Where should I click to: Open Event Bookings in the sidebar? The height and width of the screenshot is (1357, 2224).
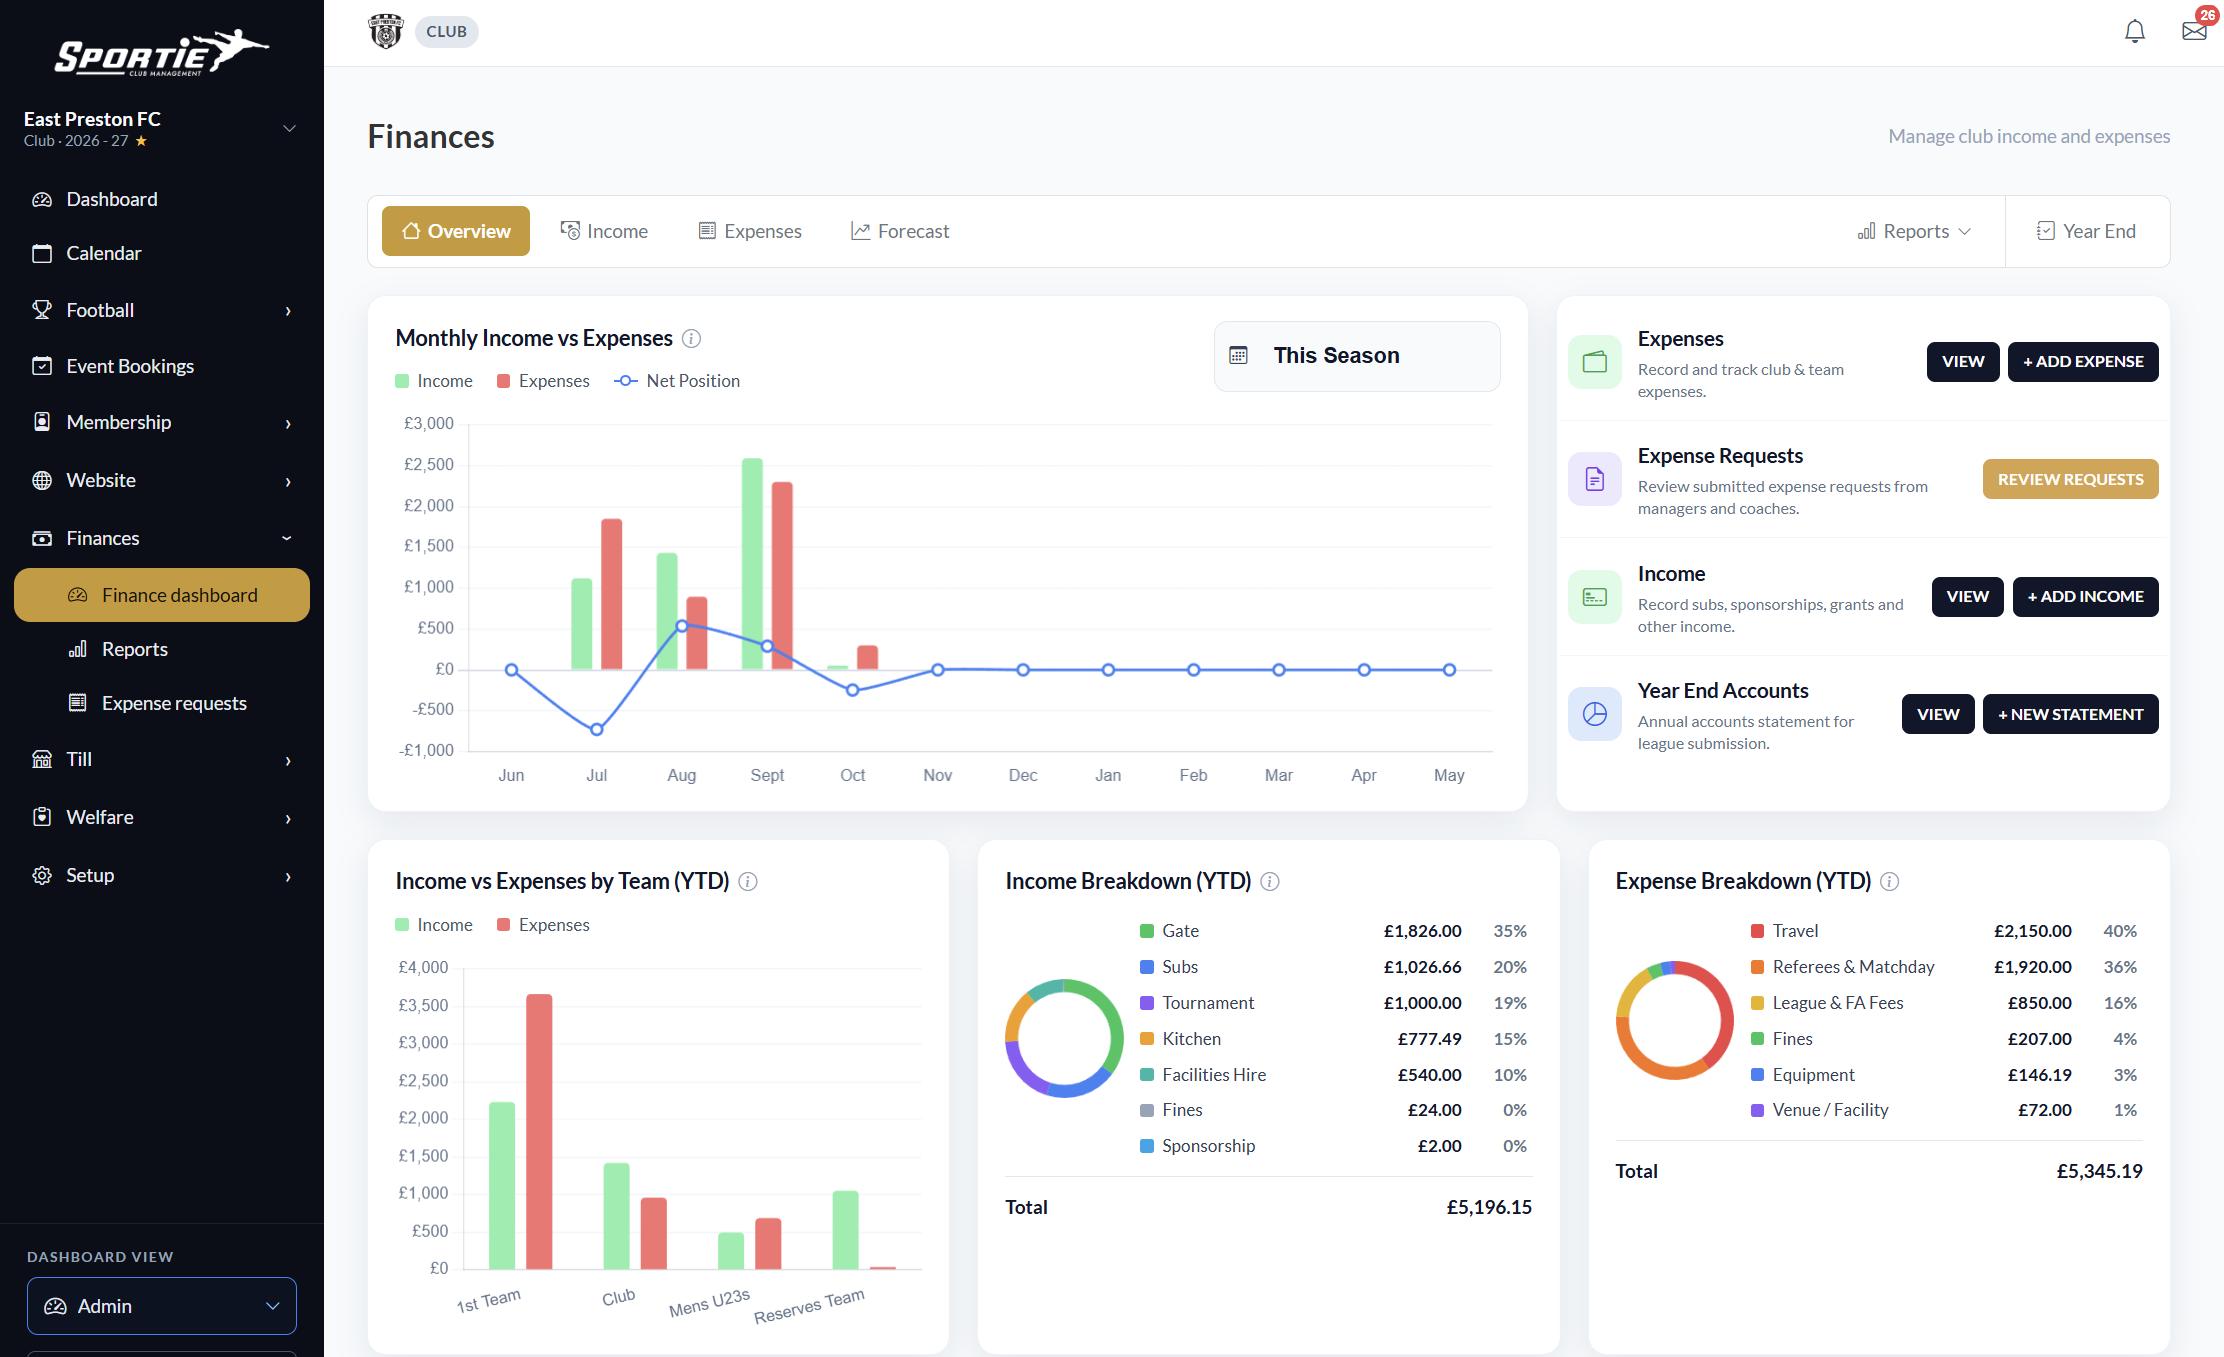tap(162, 366)
